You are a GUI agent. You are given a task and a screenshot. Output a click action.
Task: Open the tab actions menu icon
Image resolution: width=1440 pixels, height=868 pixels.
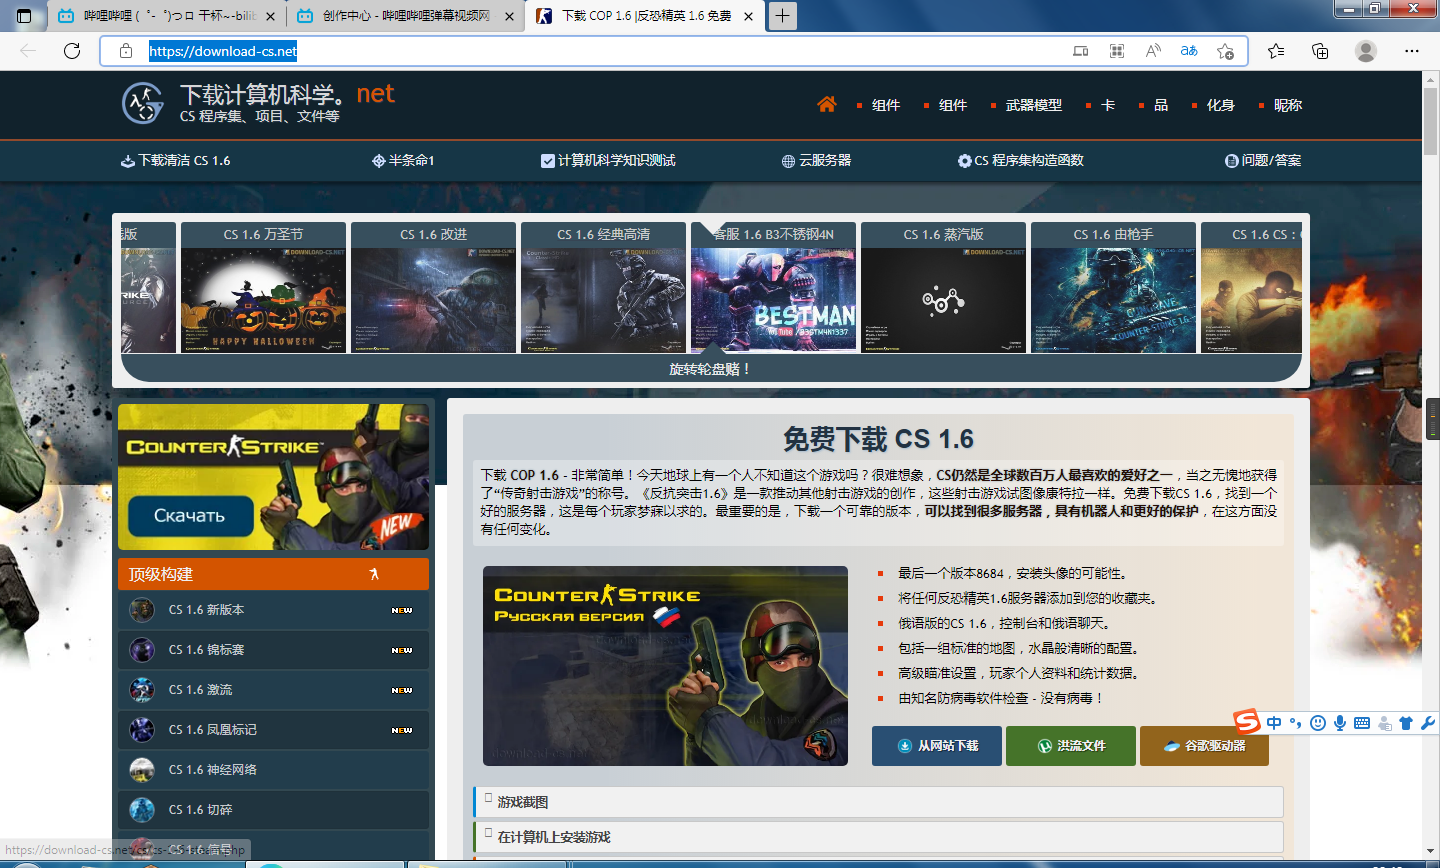click(x=24, y=16)
